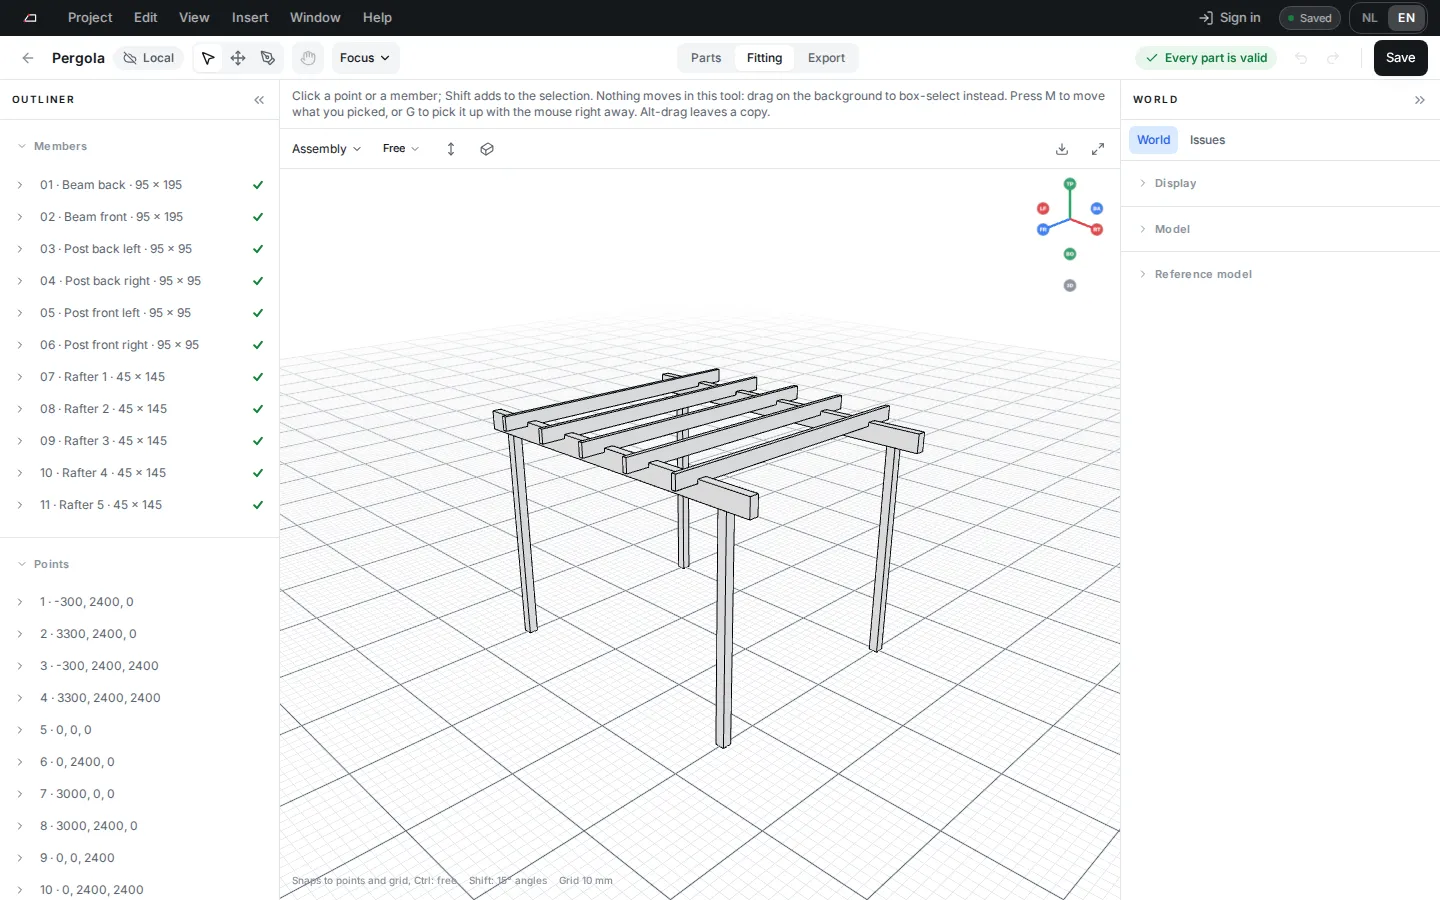Viewport: 1440px width, 900px height.
Task: Expand member 07 Rafter 1
Action: pos(20,377)
